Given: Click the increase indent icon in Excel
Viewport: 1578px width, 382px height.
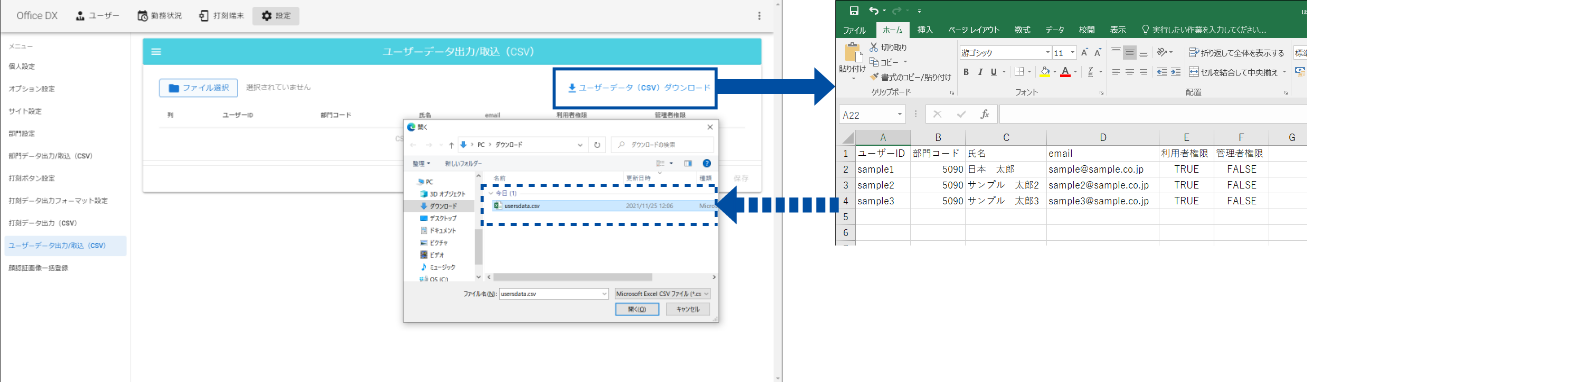Looking at the screenshot, I should click(1175, 72).
